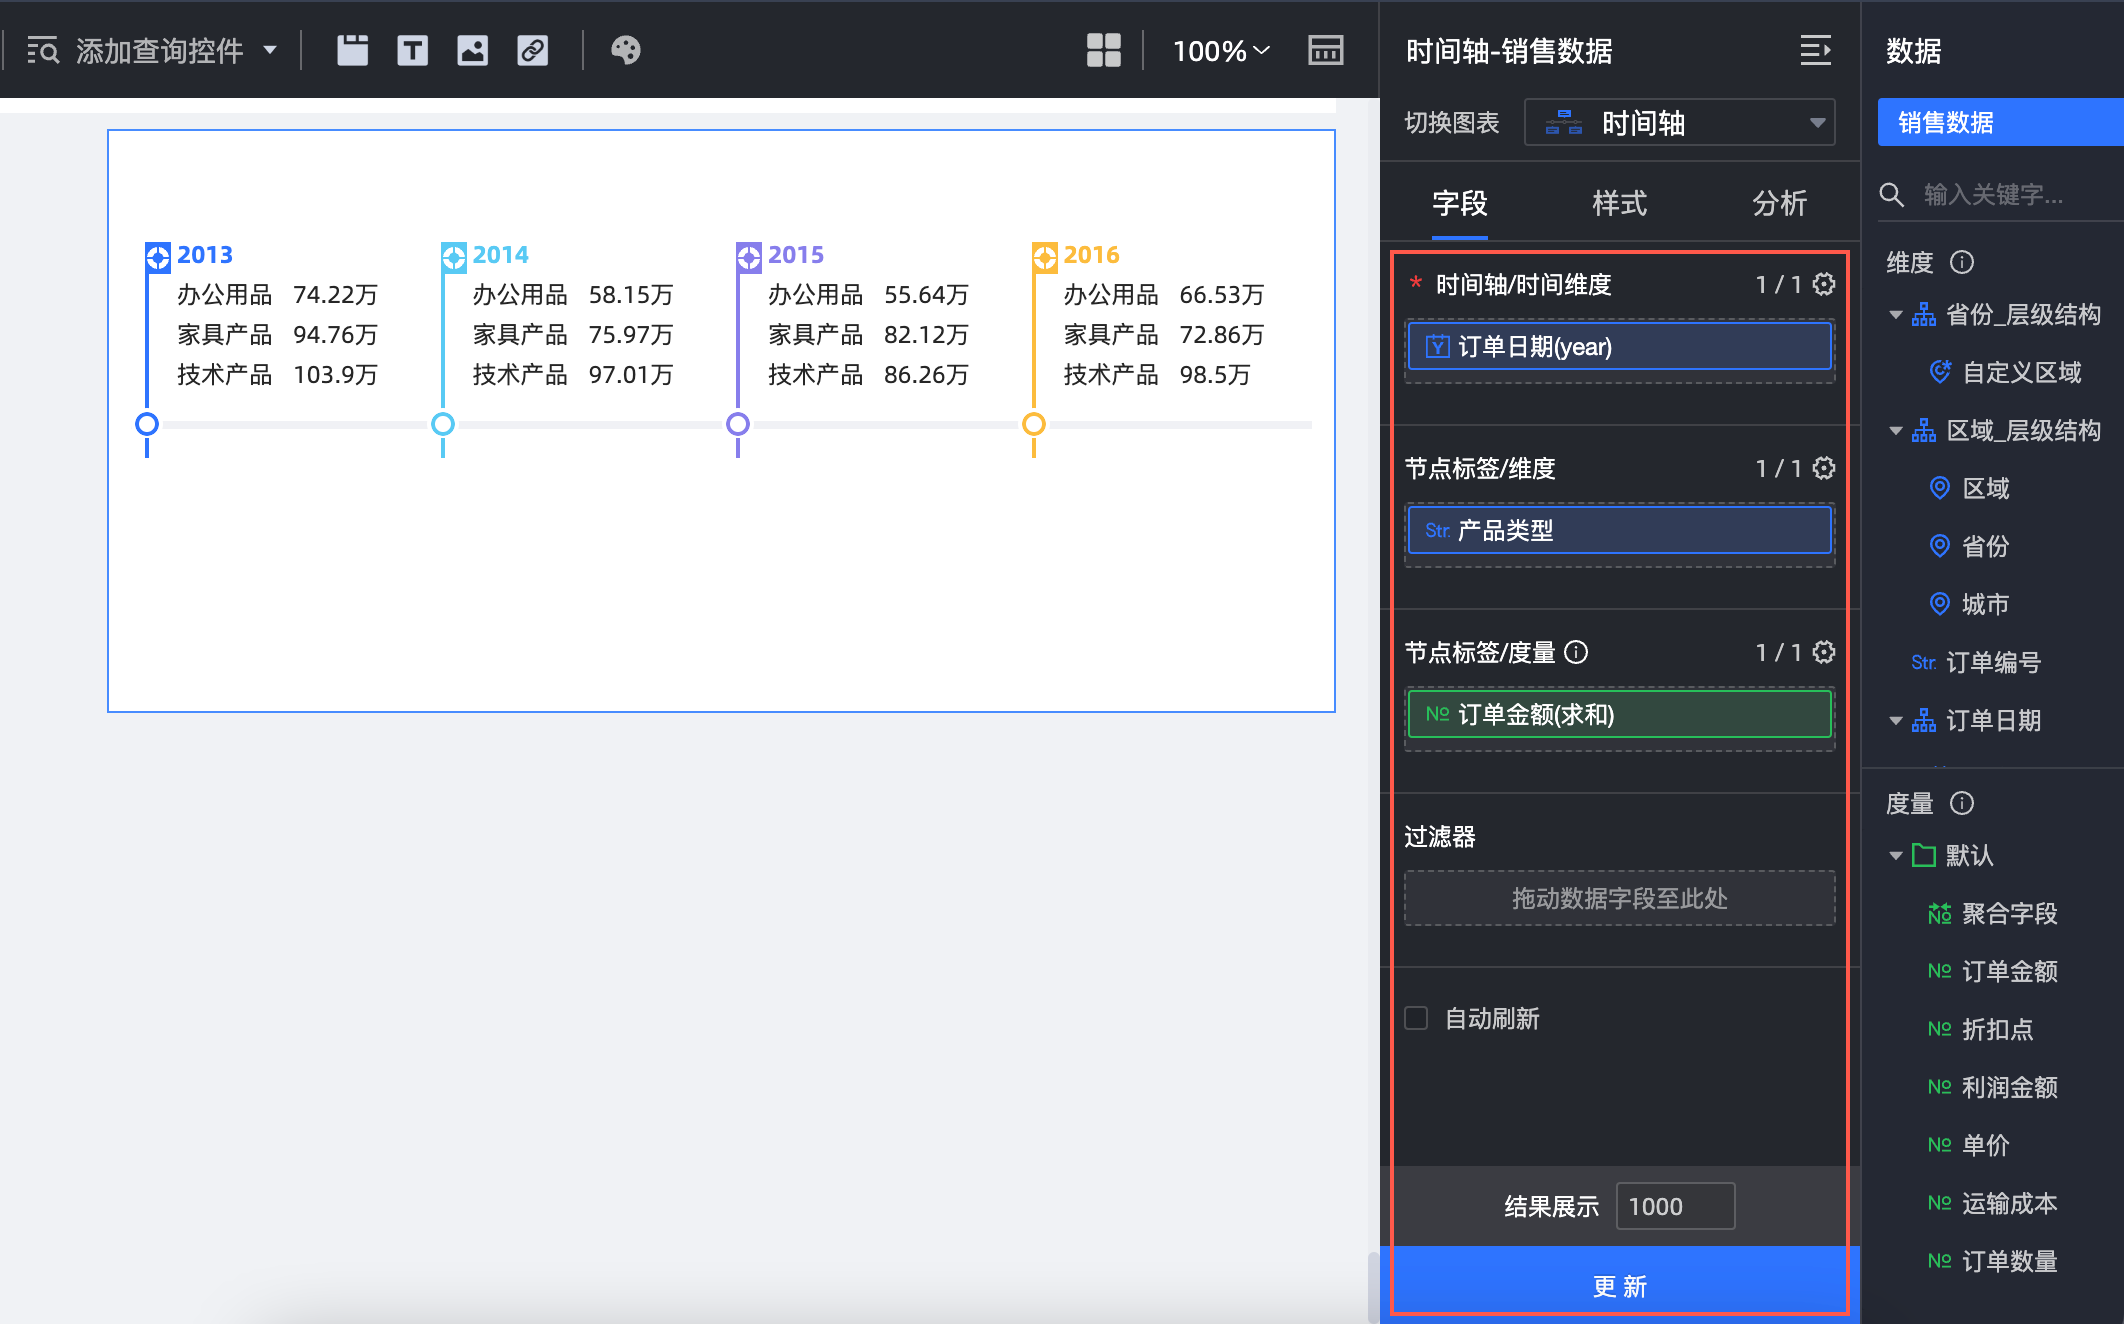Viewport: 2124px width, 1324px height.
Task: Click the tab component icon in toolbar
Action: (x=352, y=50)
